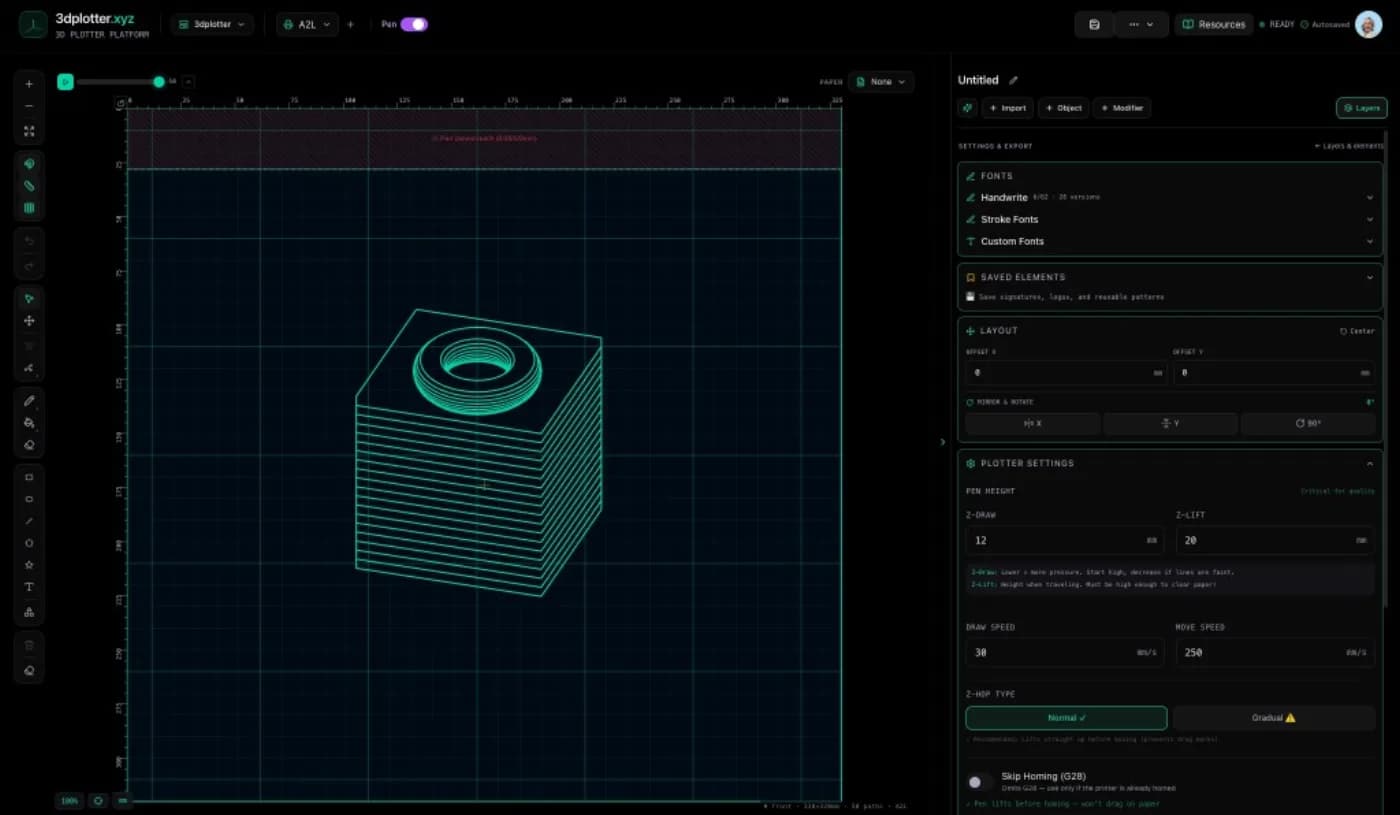Click the zoom in plus icon
The height and width of the screenshot is (815, 1400).
click(29, 84)
